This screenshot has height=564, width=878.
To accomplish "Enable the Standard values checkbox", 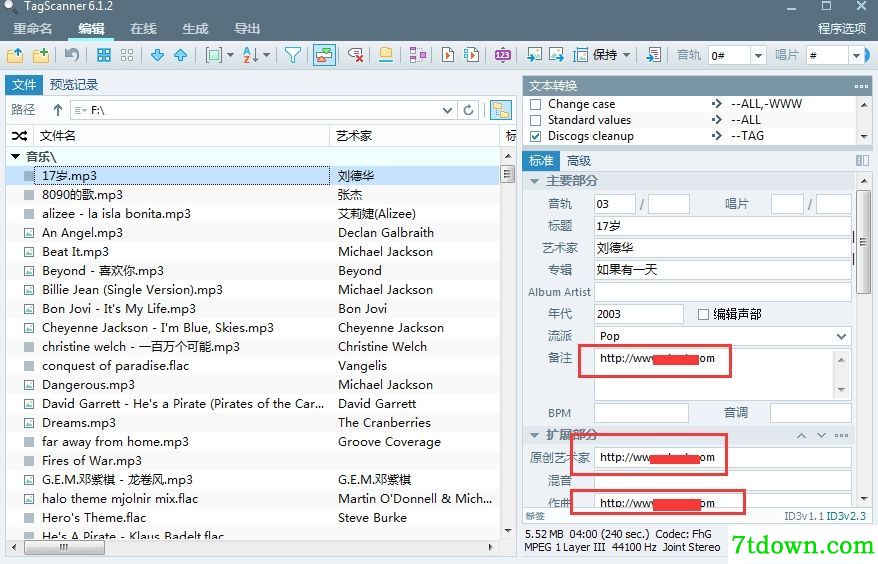I will point(536,120).
